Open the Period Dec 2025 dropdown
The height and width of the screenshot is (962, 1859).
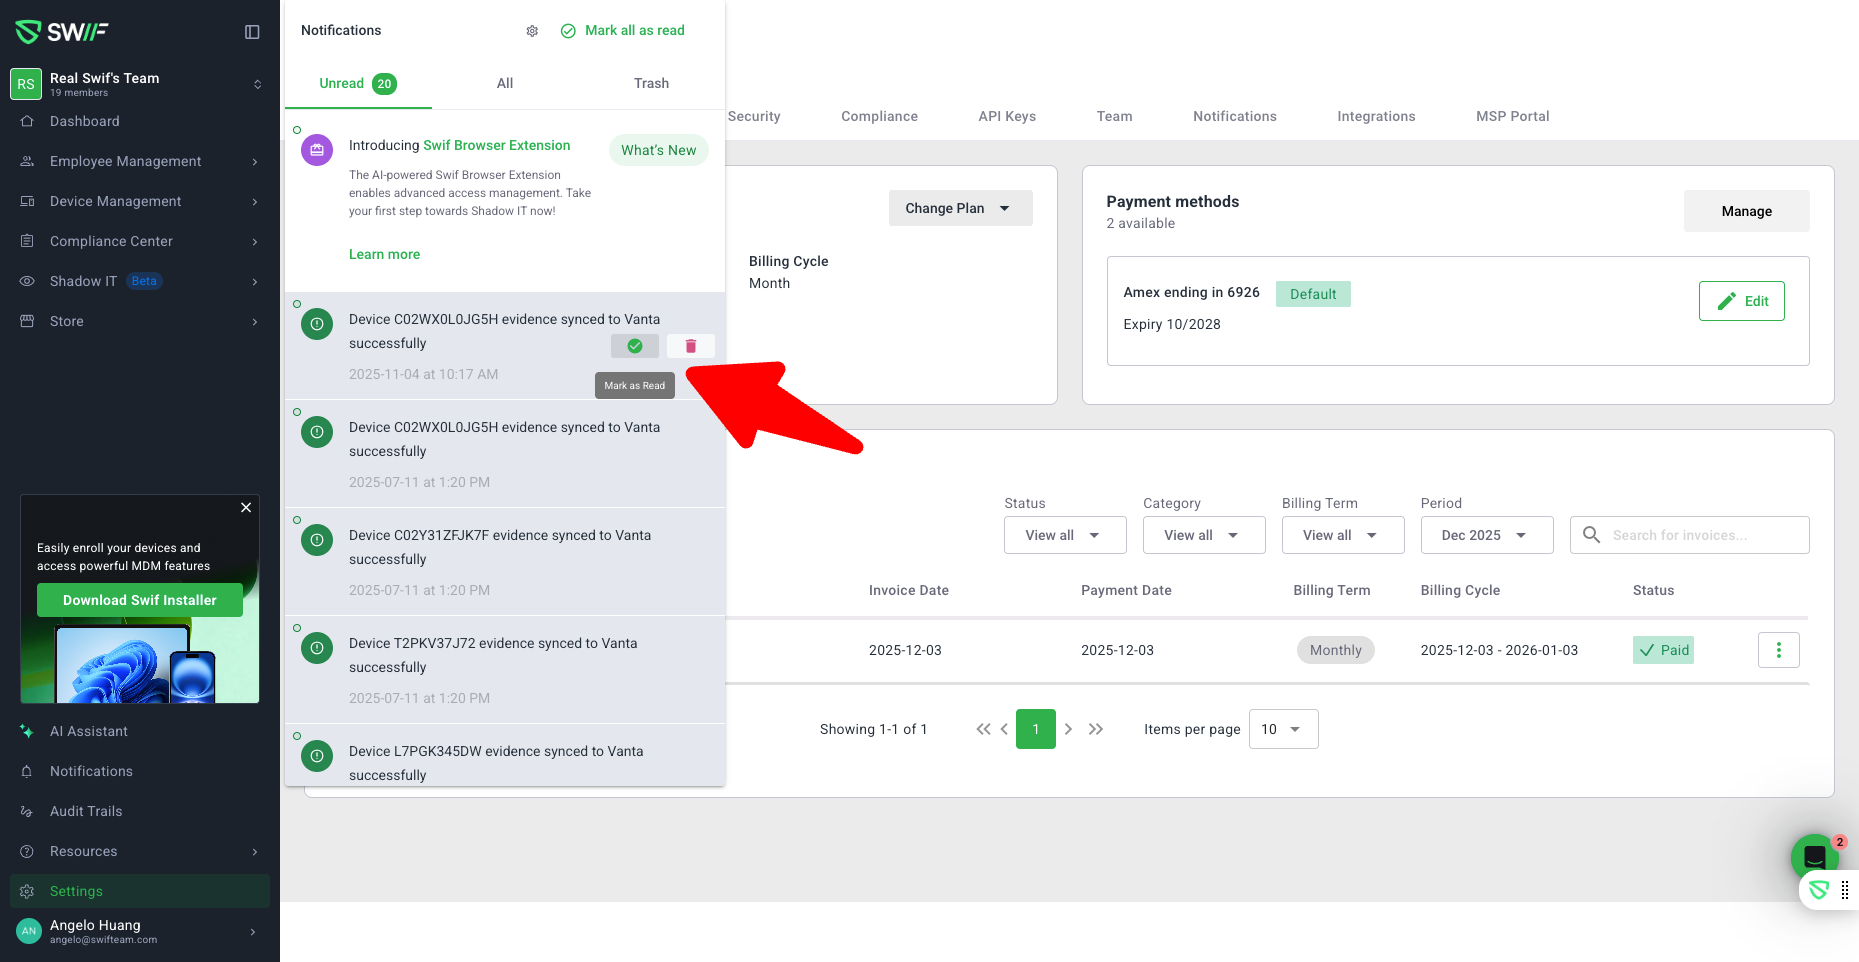(1486, 535)
